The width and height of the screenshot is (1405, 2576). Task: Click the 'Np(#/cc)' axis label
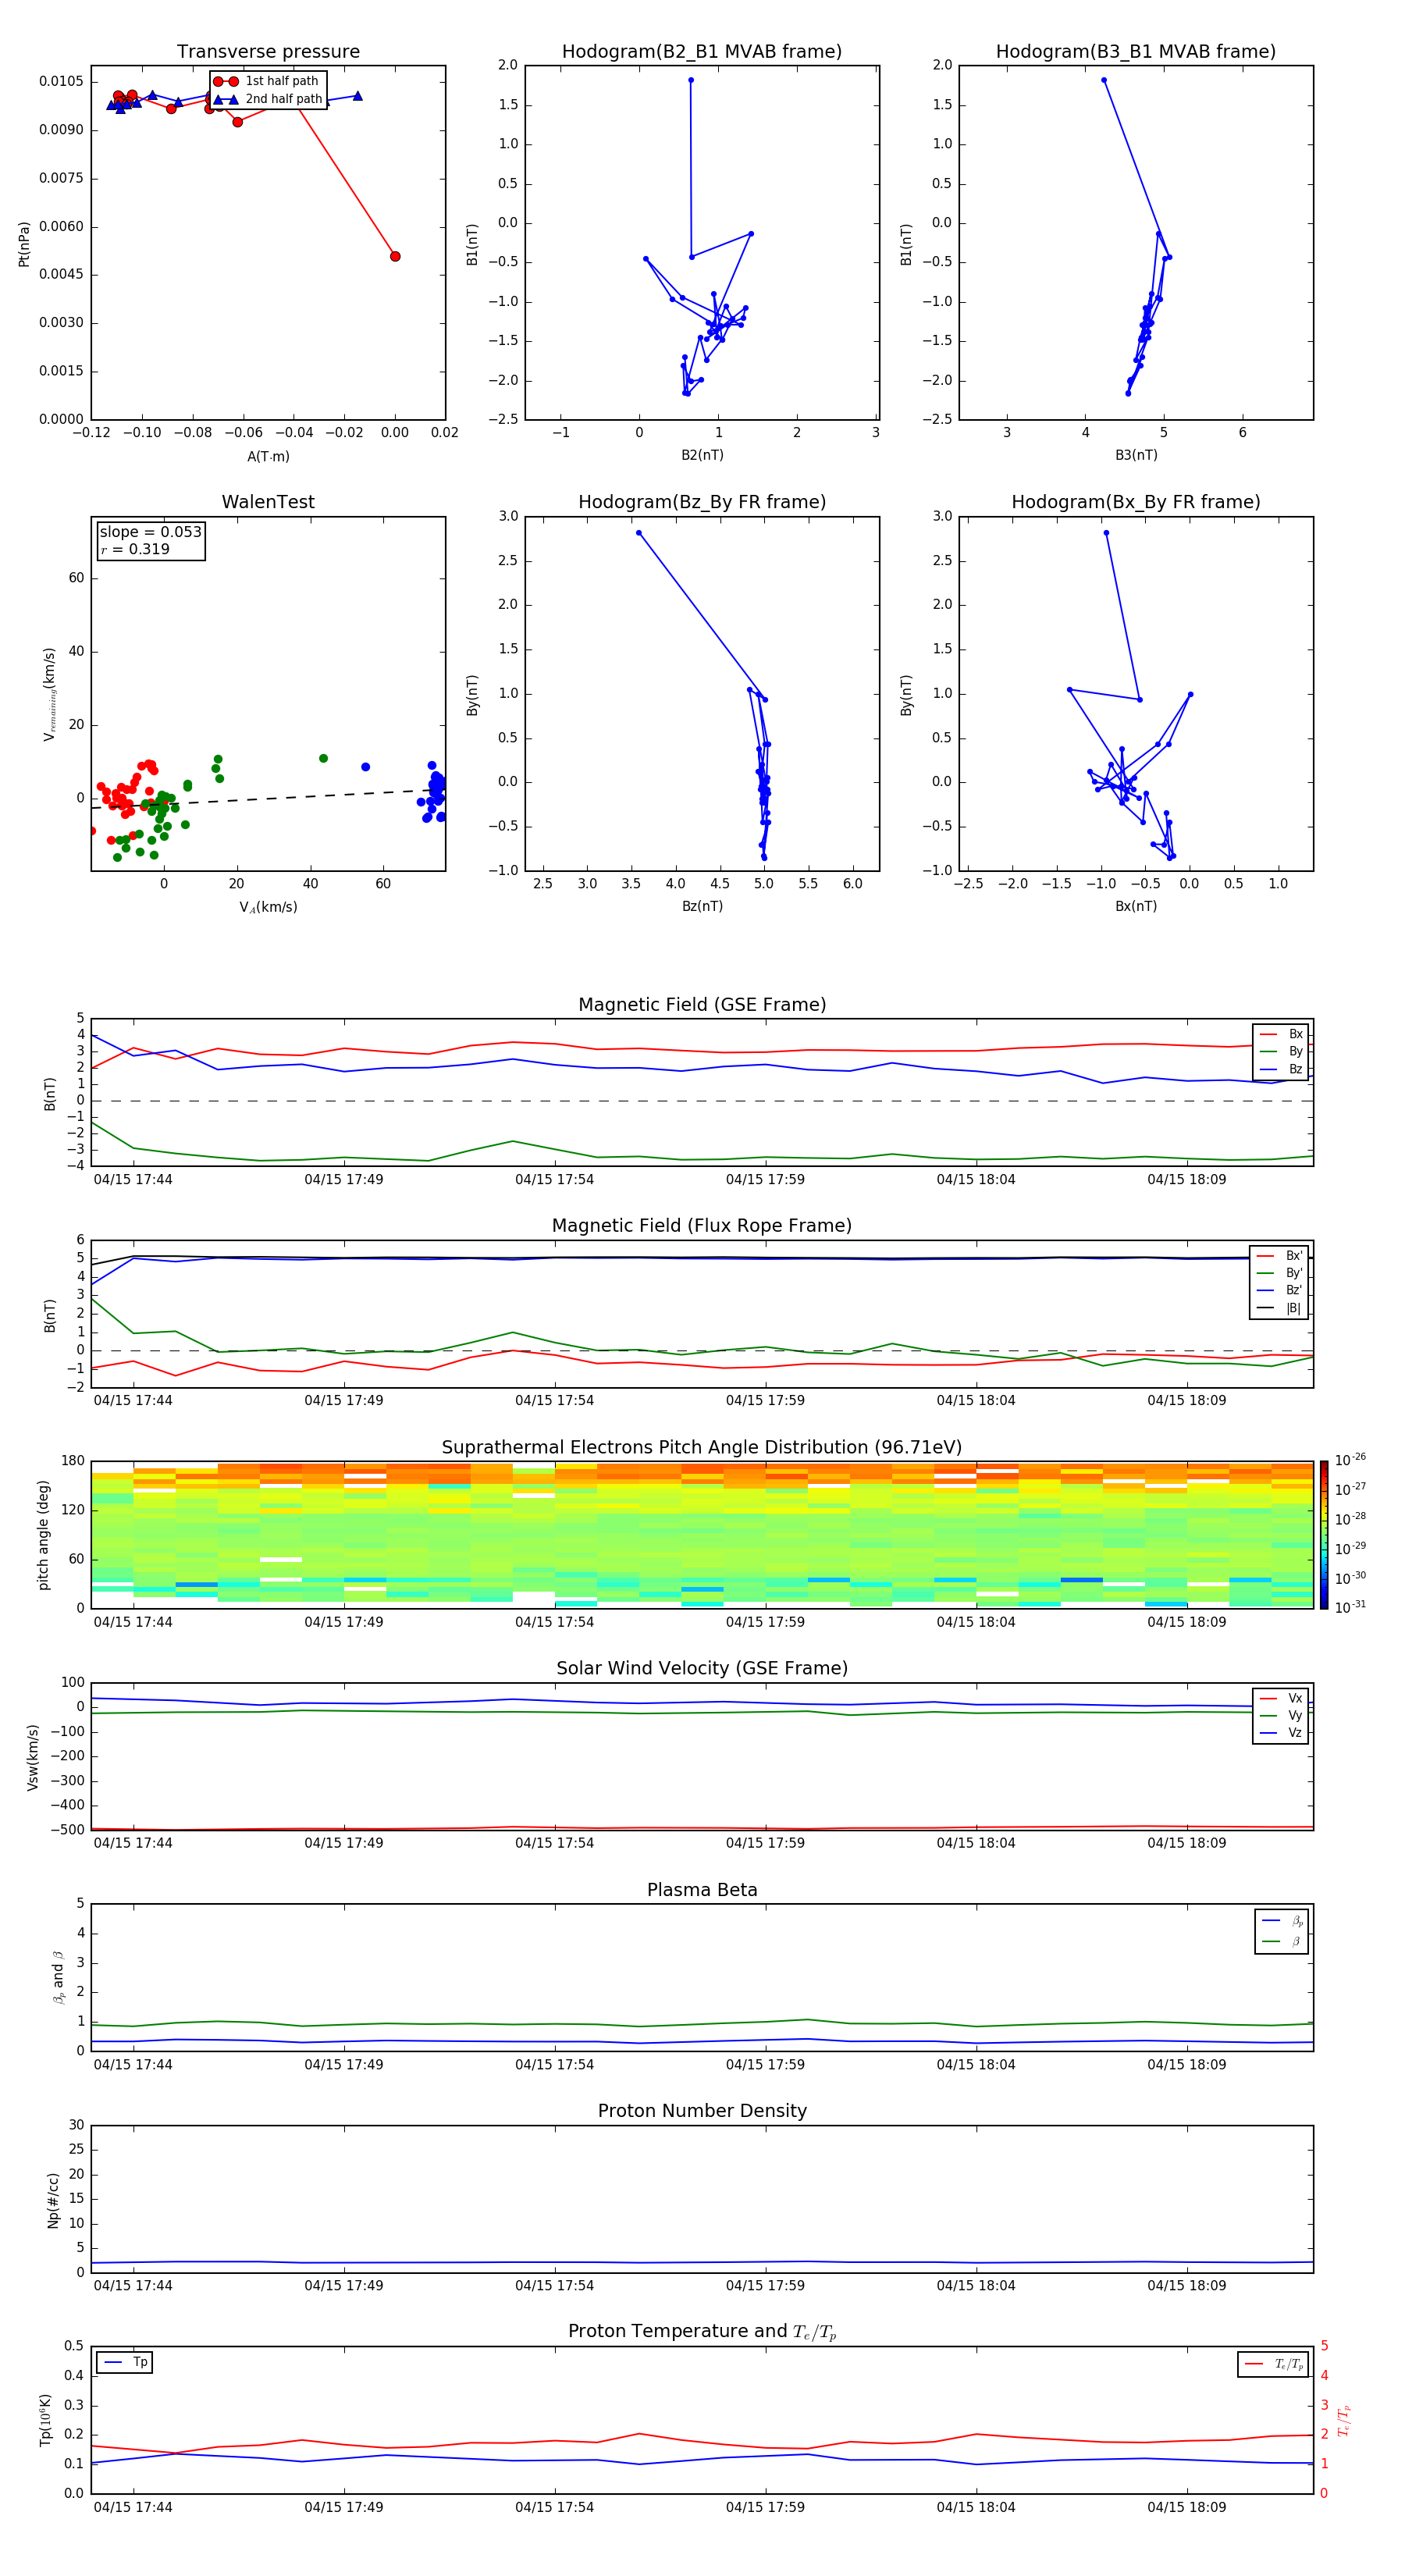[53, 2200]
